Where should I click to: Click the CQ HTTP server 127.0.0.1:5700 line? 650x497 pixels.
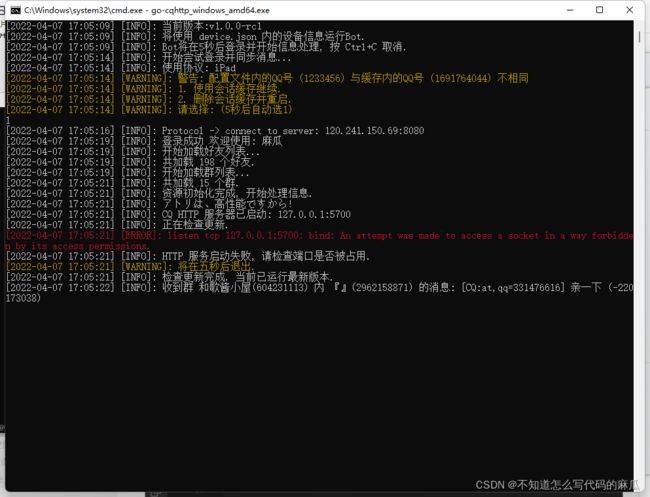click(178, 214)
